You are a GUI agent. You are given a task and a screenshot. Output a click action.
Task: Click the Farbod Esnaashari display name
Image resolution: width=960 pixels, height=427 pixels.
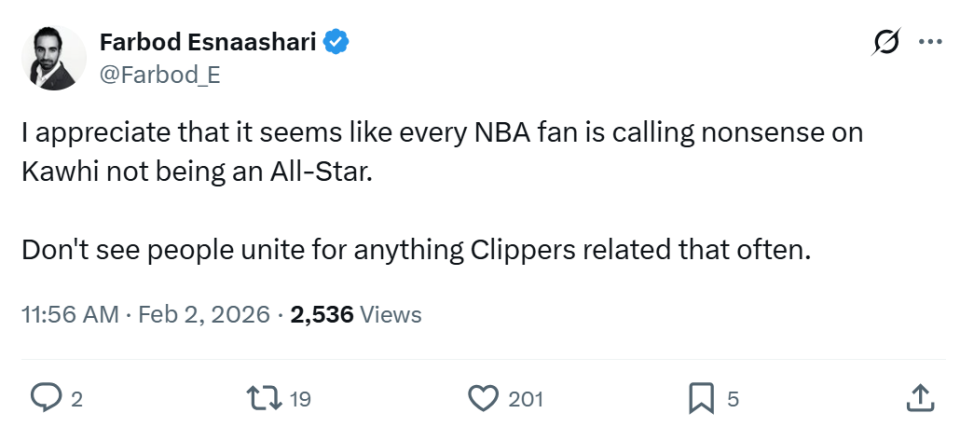click(x=208, y=42)
